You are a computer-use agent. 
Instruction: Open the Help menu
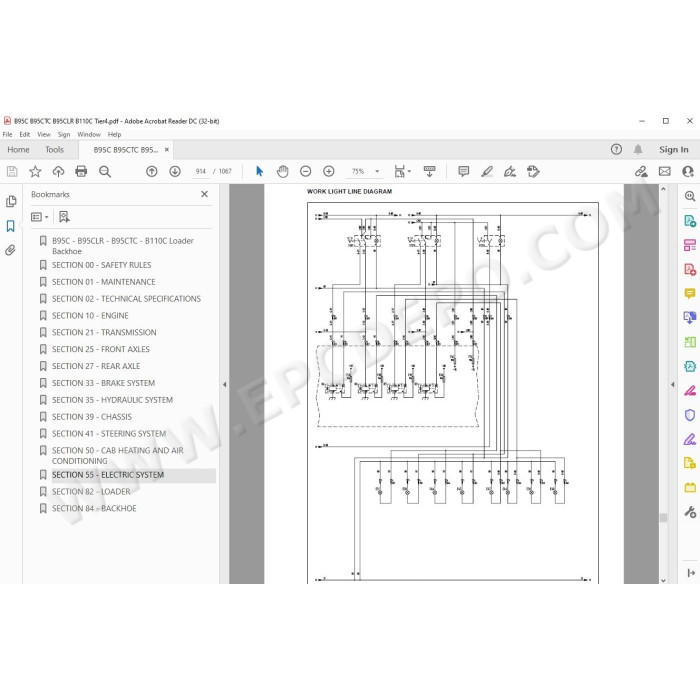114,134
